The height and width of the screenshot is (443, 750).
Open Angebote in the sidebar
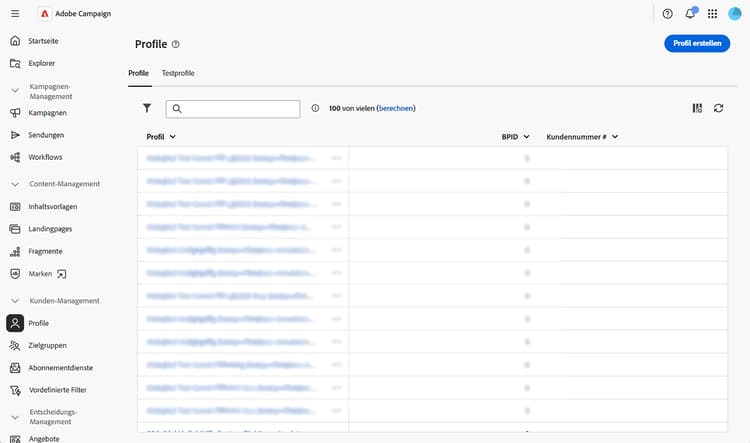click(44, 439)
